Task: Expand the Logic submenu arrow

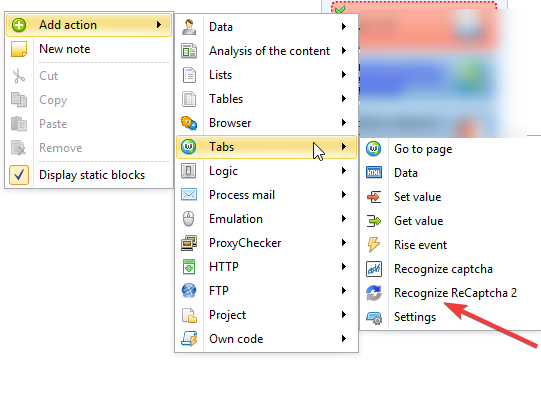Action: click(x=344, y=170)
